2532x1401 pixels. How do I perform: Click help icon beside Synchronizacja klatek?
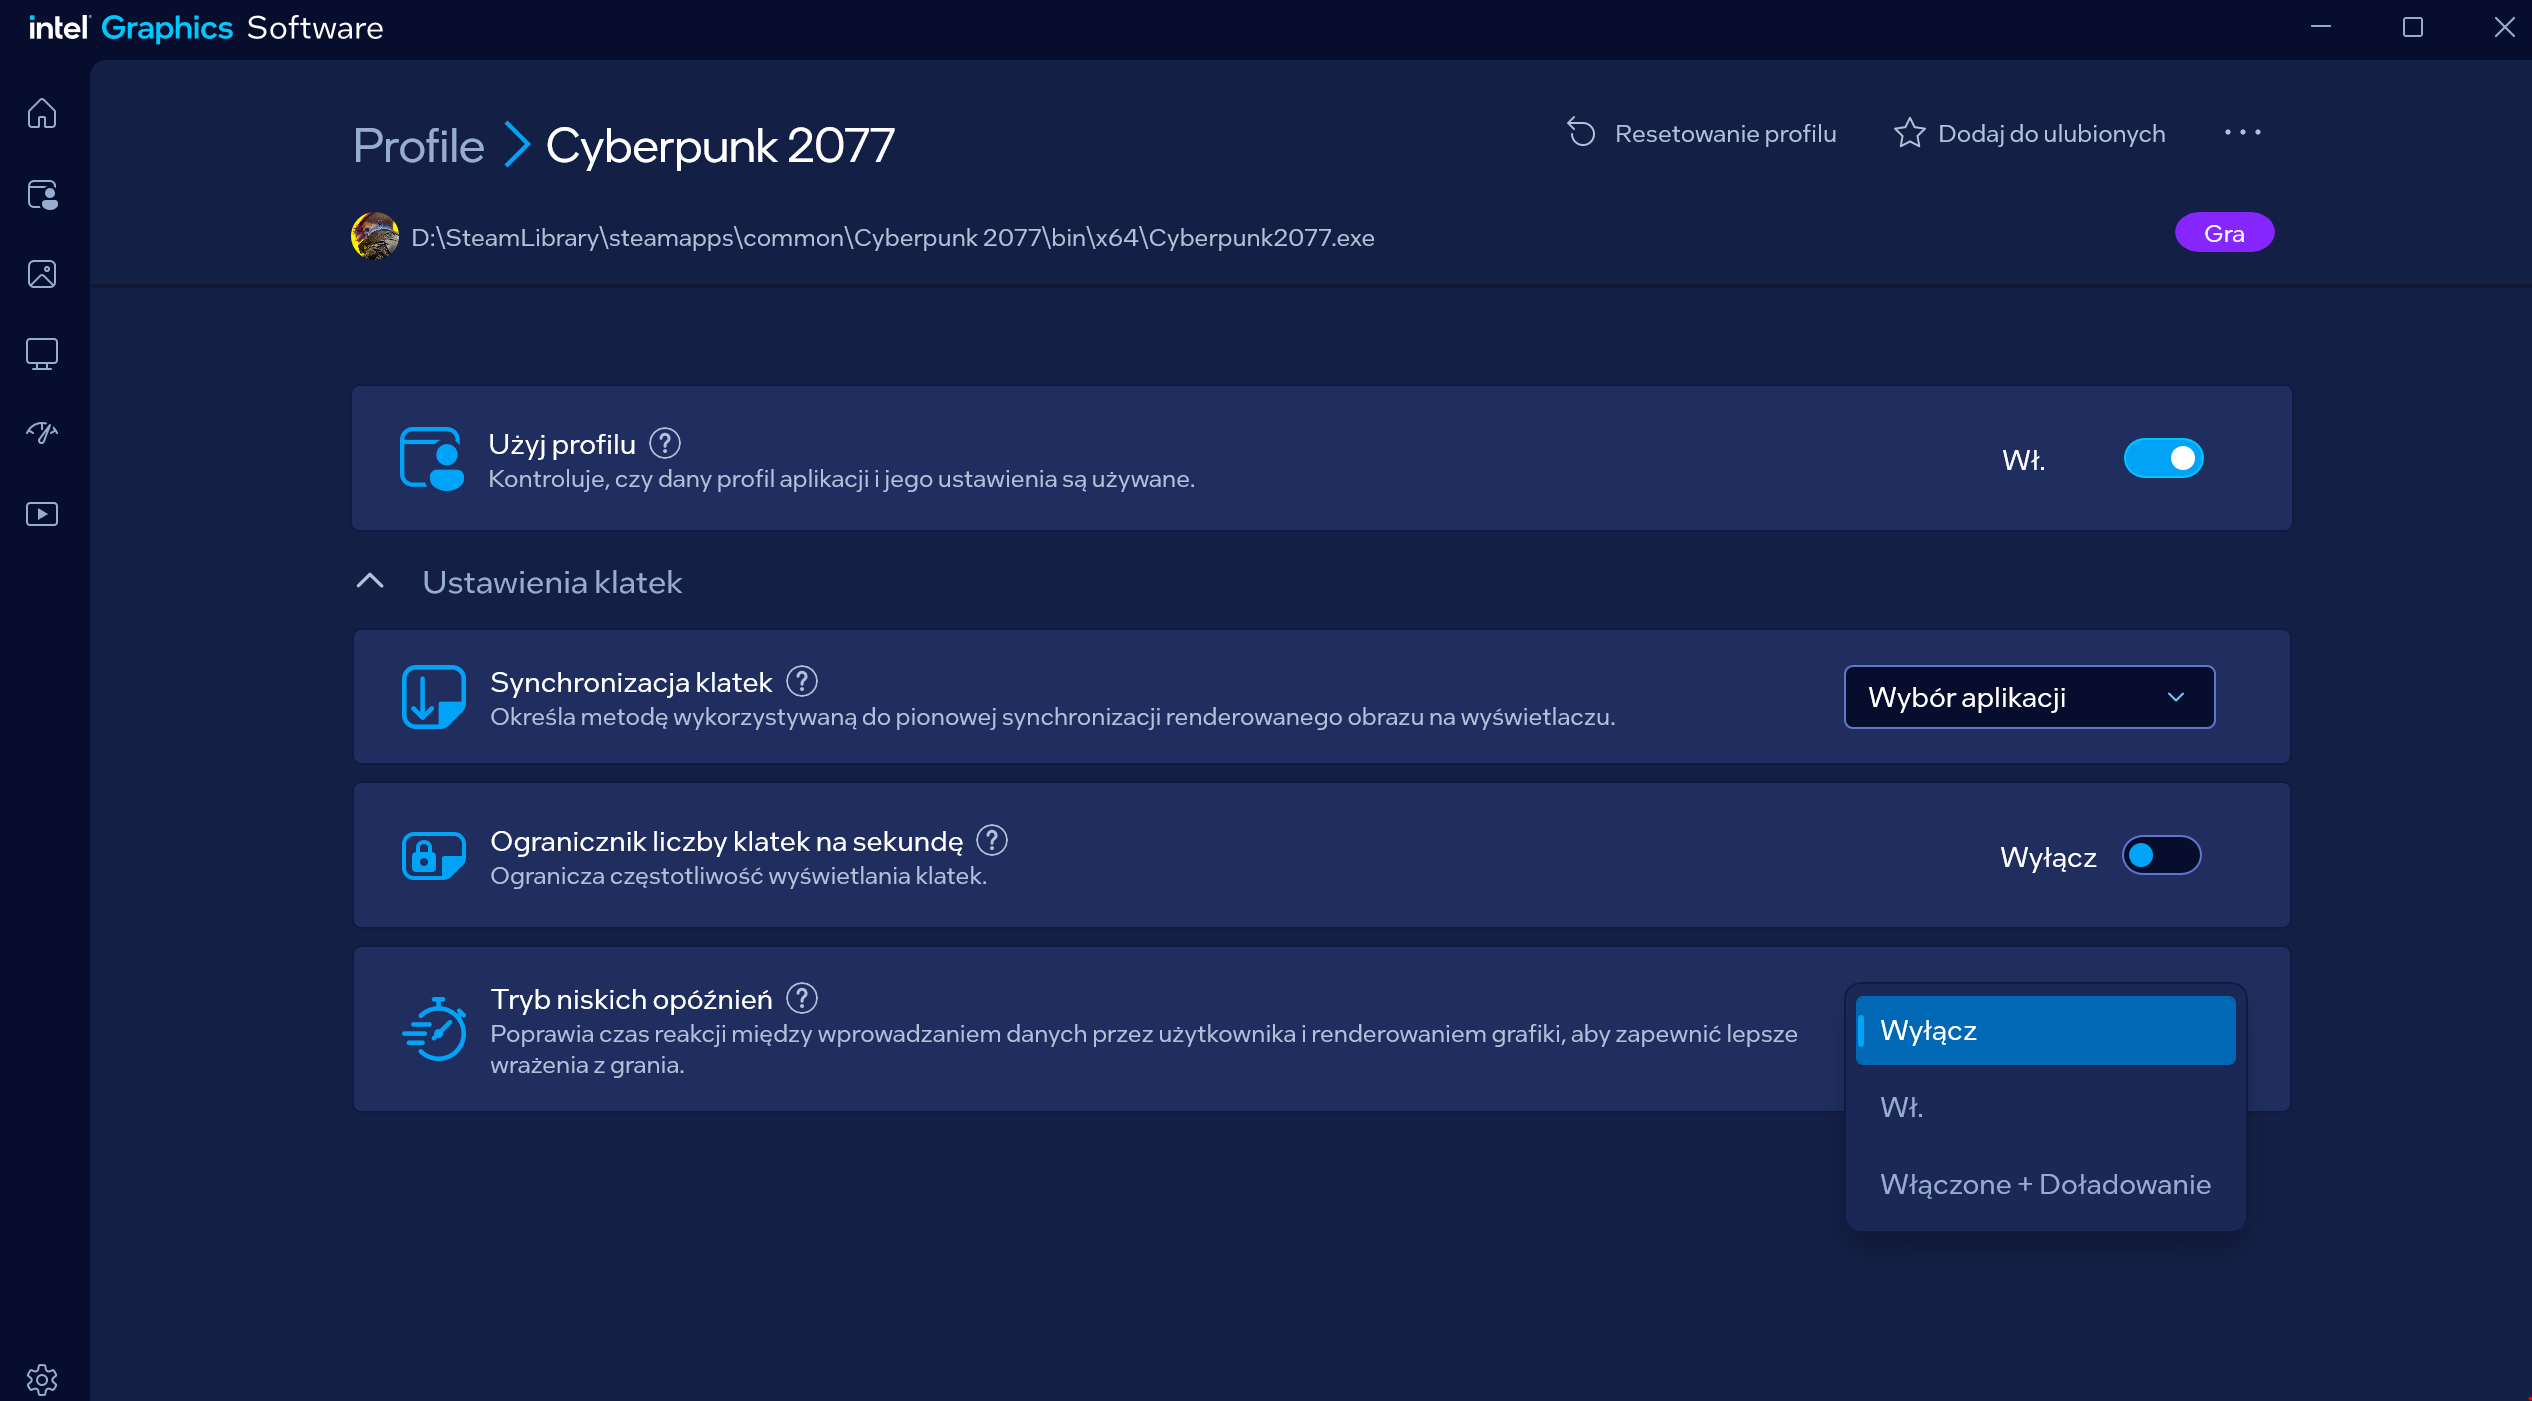pos(802,682)
